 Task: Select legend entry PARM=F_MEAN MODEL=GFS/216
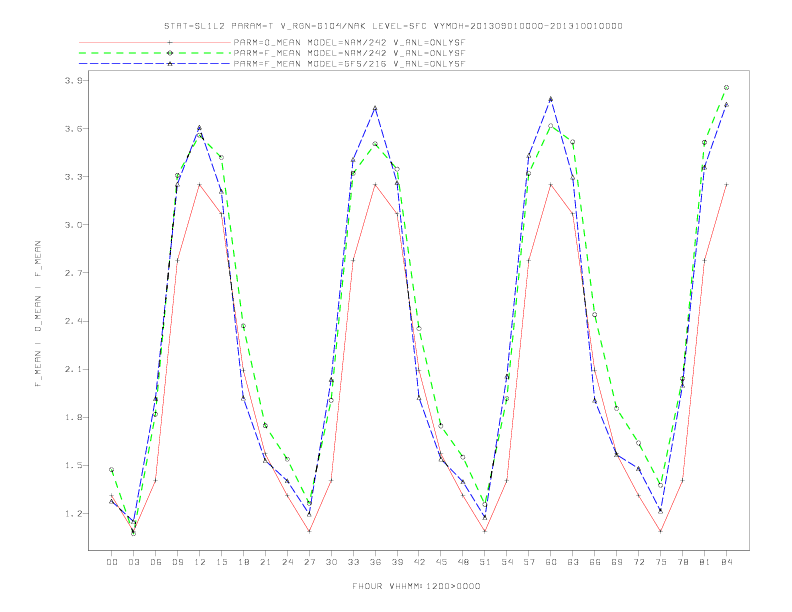pos(349,64)
